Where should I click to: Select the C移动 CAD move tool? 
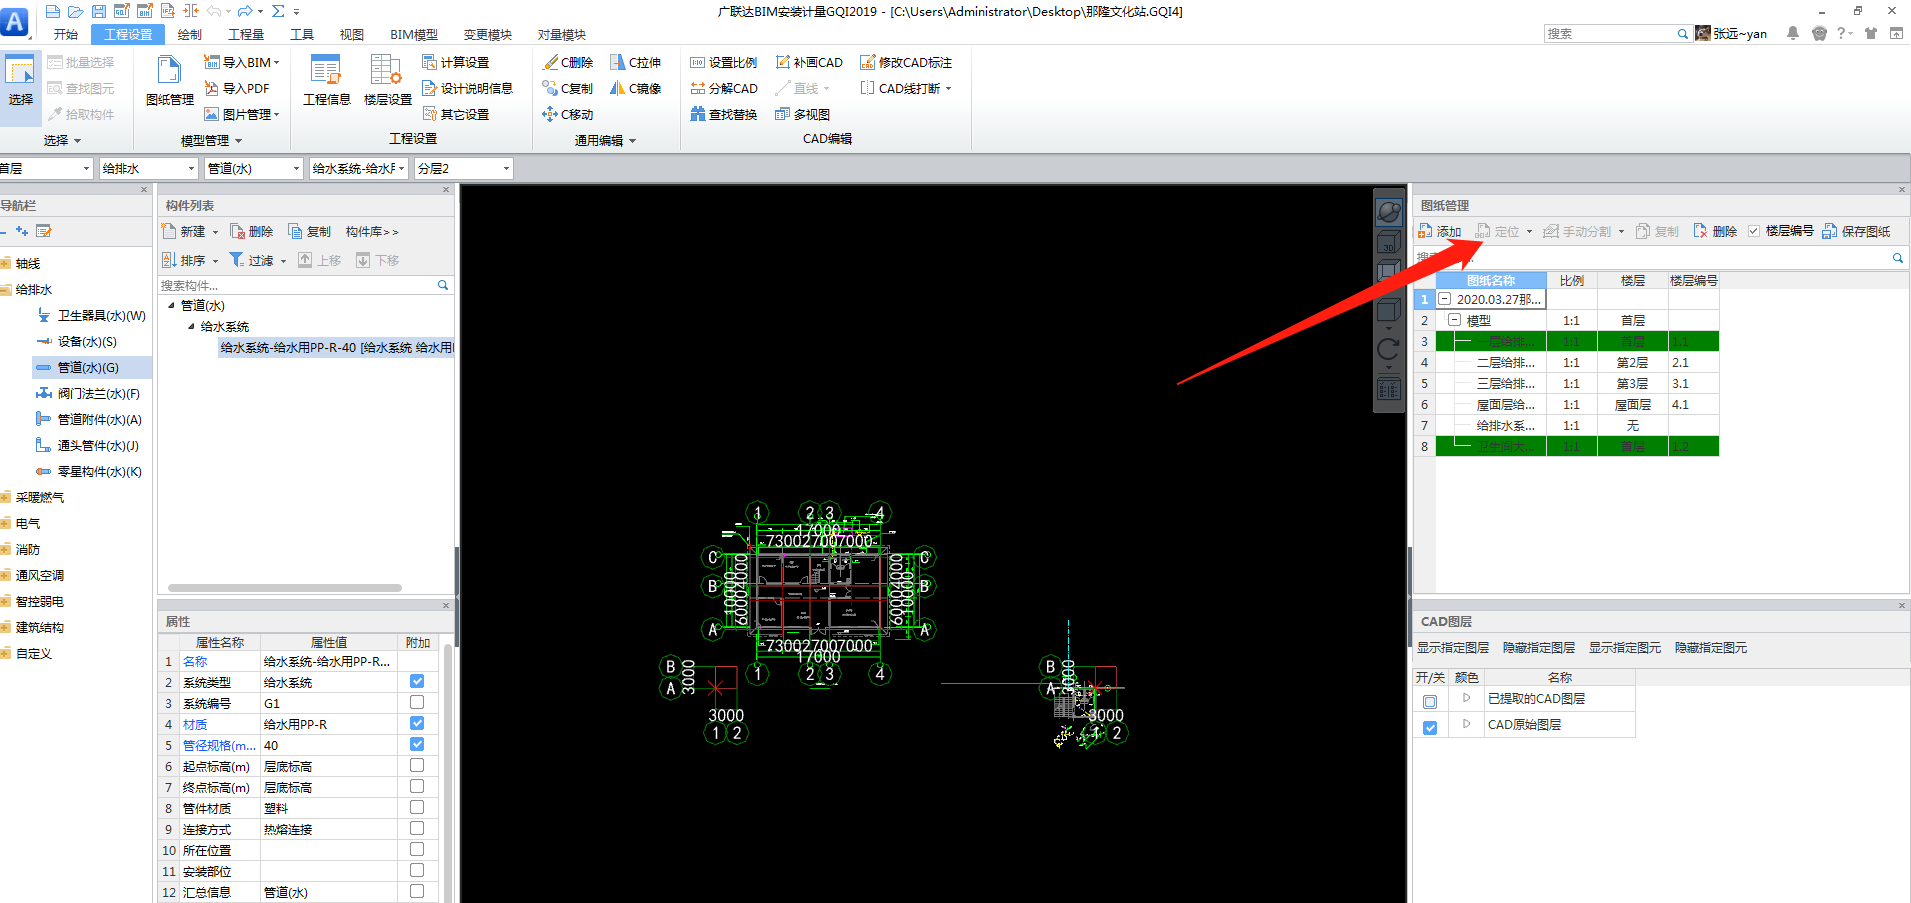pos(568,114)
